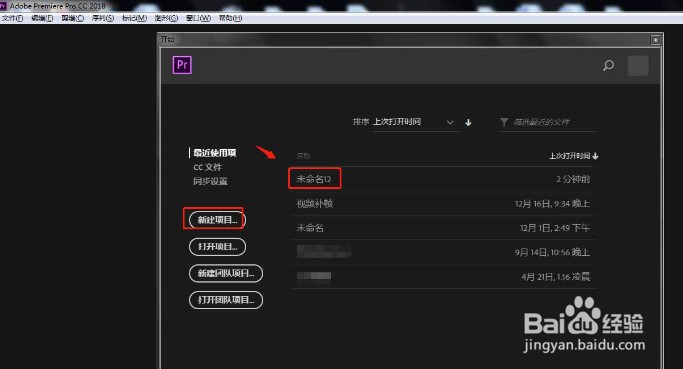Open the 文件(F) menu

coord(12,18)
